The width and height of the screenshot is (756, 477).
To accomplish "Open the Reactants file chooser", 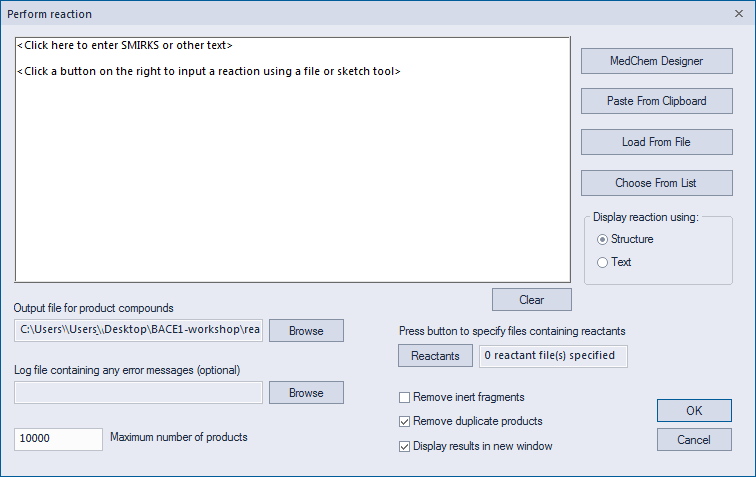I will coord(435,355).
